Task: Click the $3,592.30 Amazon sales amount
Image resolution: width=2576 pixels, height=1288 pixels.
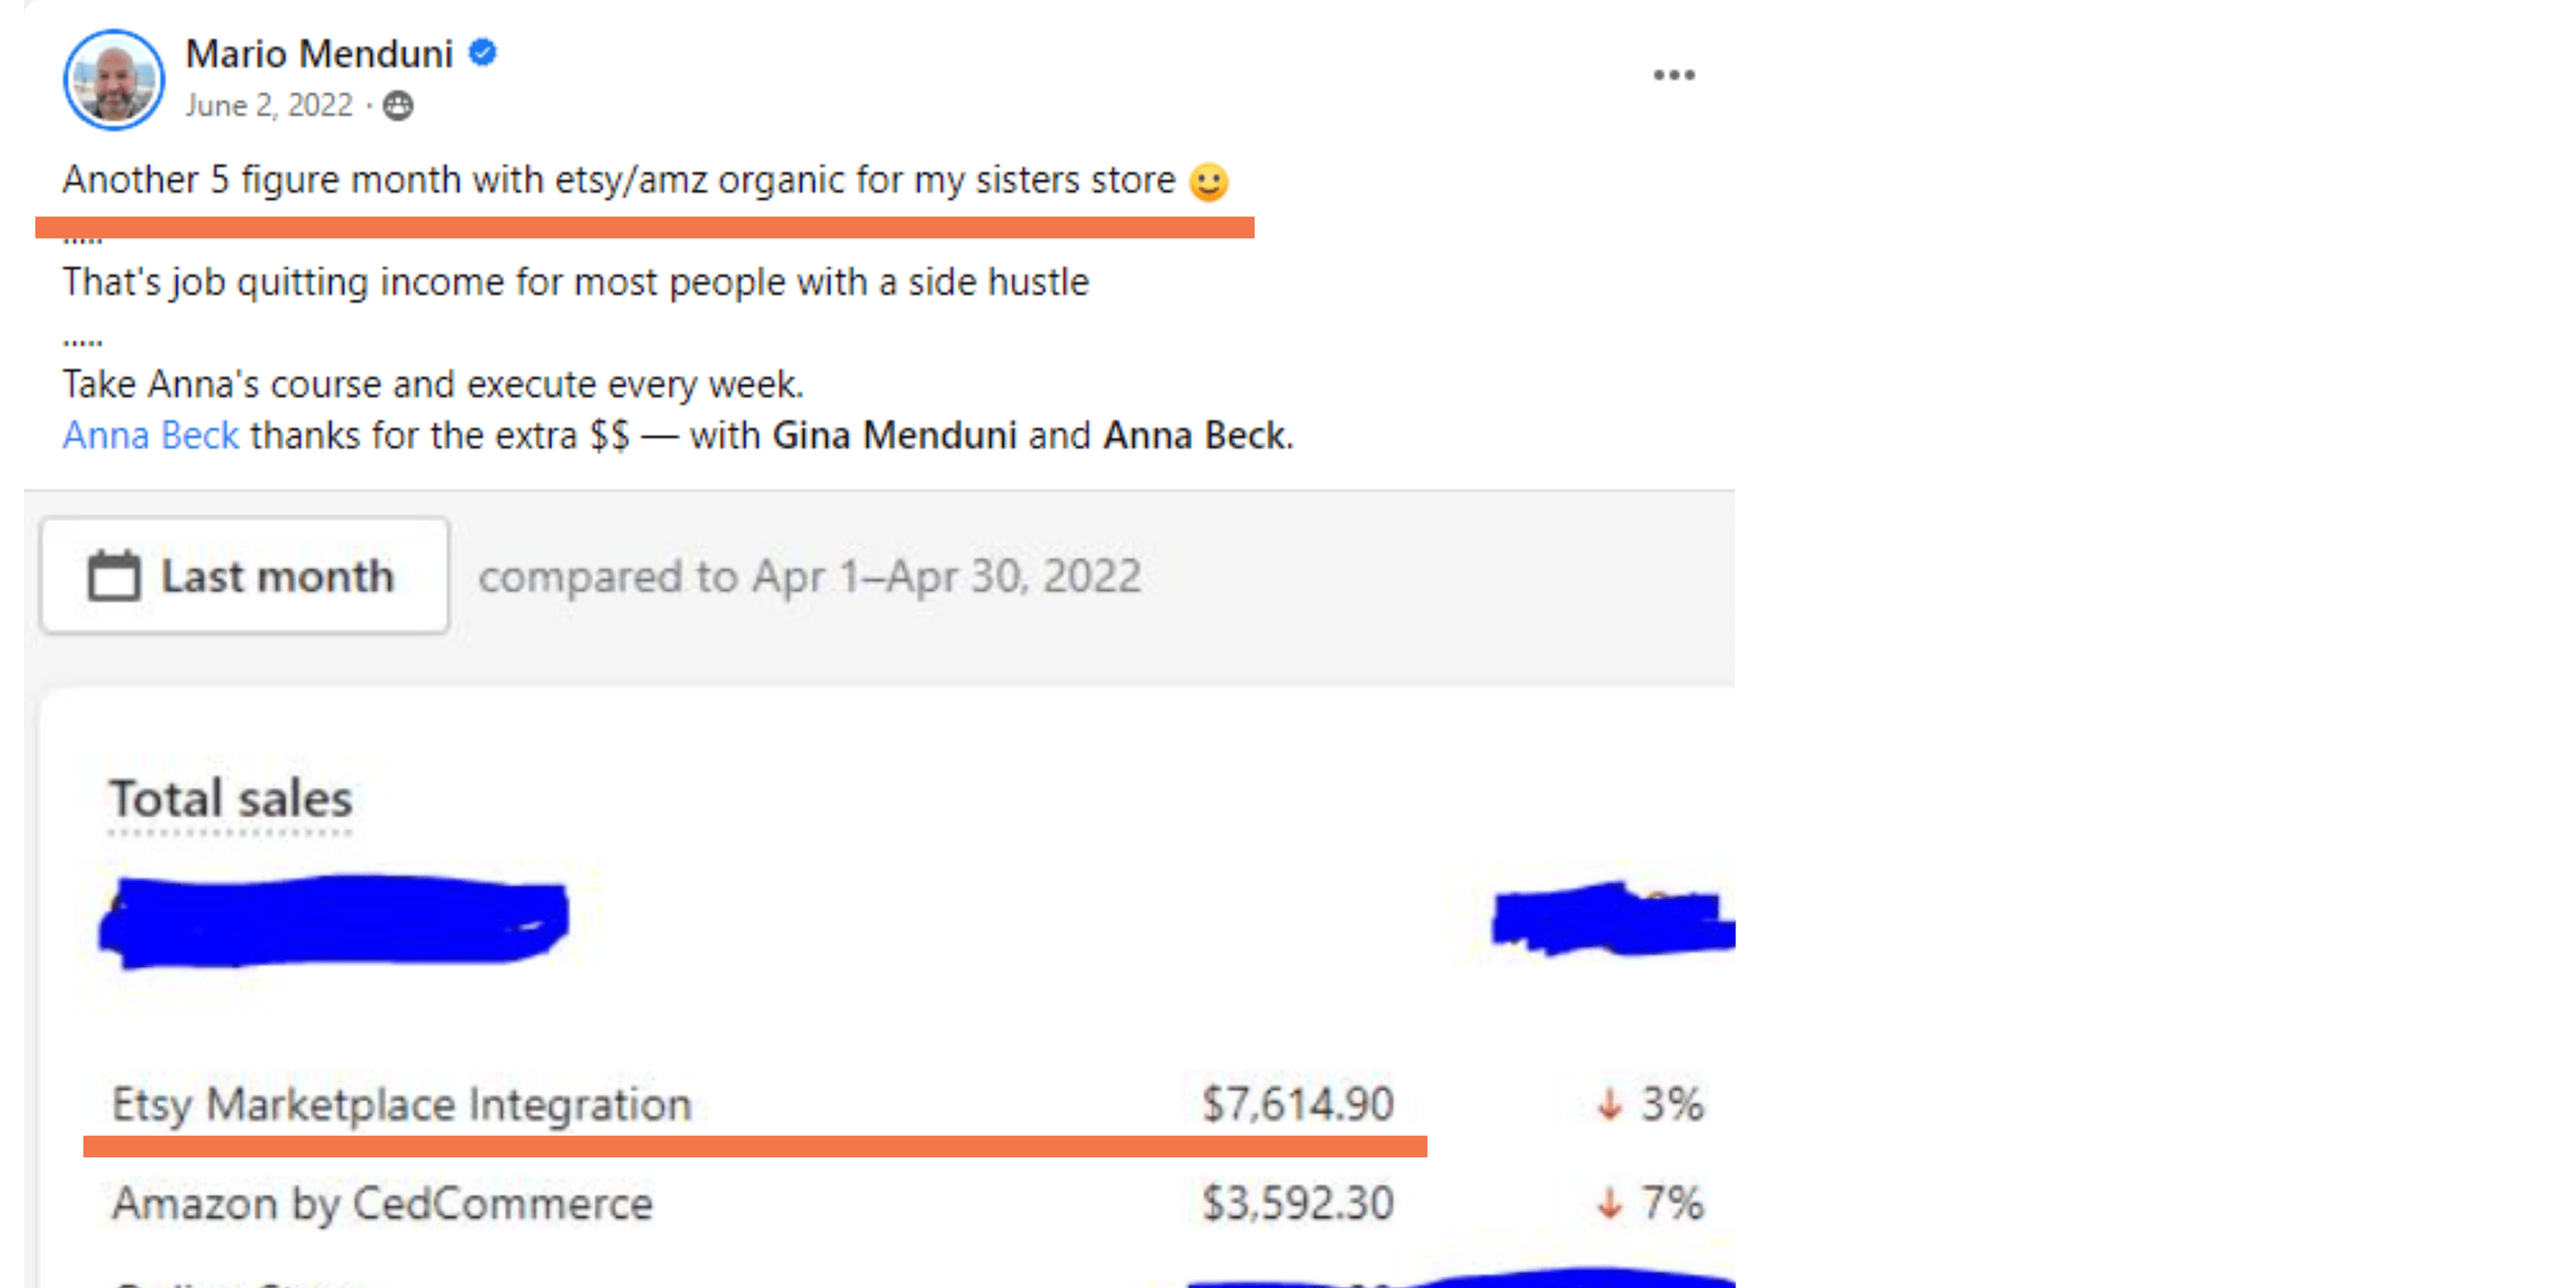Action: 1297,1203
